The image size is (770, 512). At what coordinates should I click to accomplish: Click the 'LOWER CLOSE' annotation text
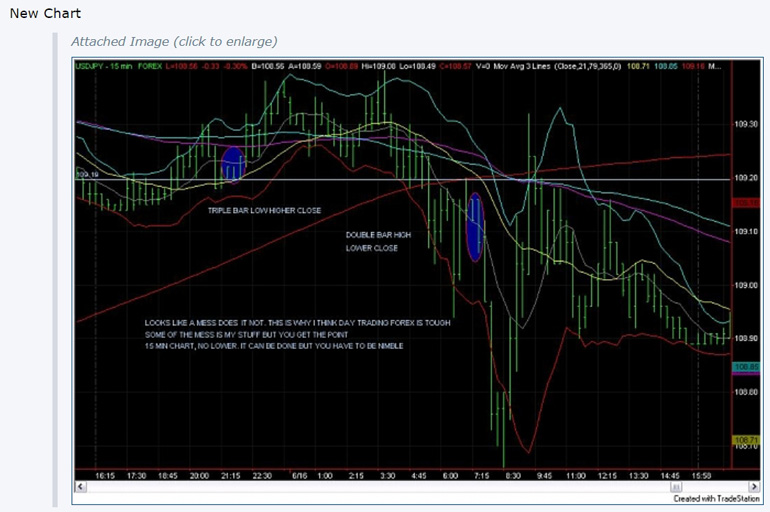(x=372, y=248)
